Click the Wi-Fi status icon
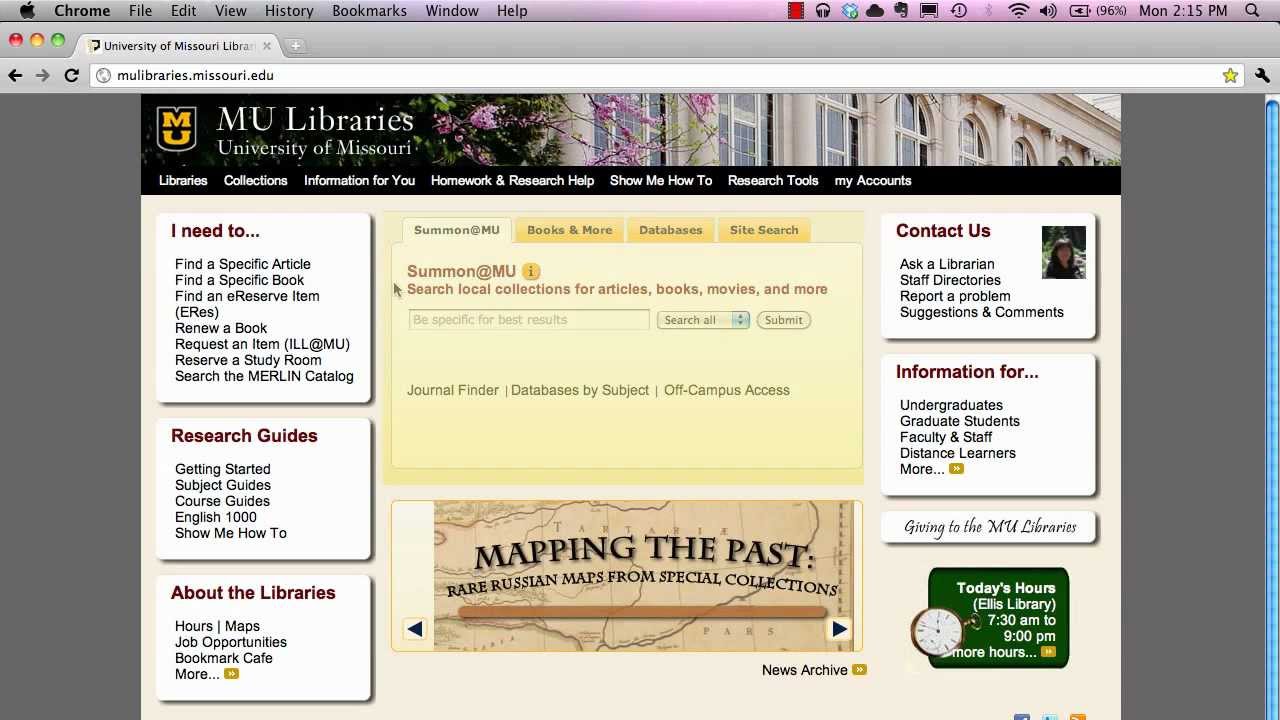This screenshot has height=720, width=1280. tap(1019, 11)
